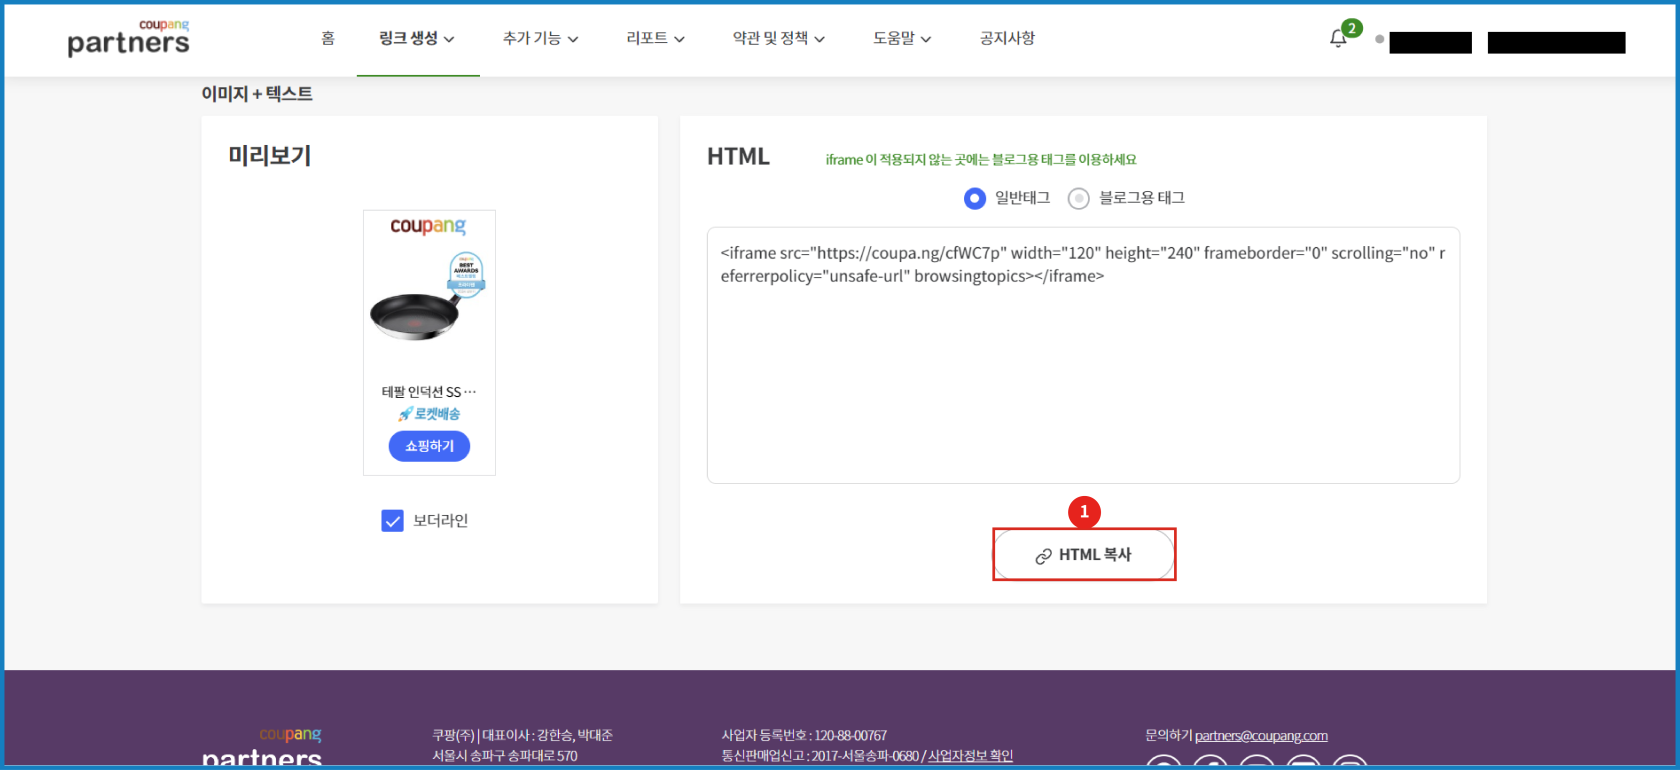Click the 쇼핑하기 button in the preview

click(x=429, y=446)
